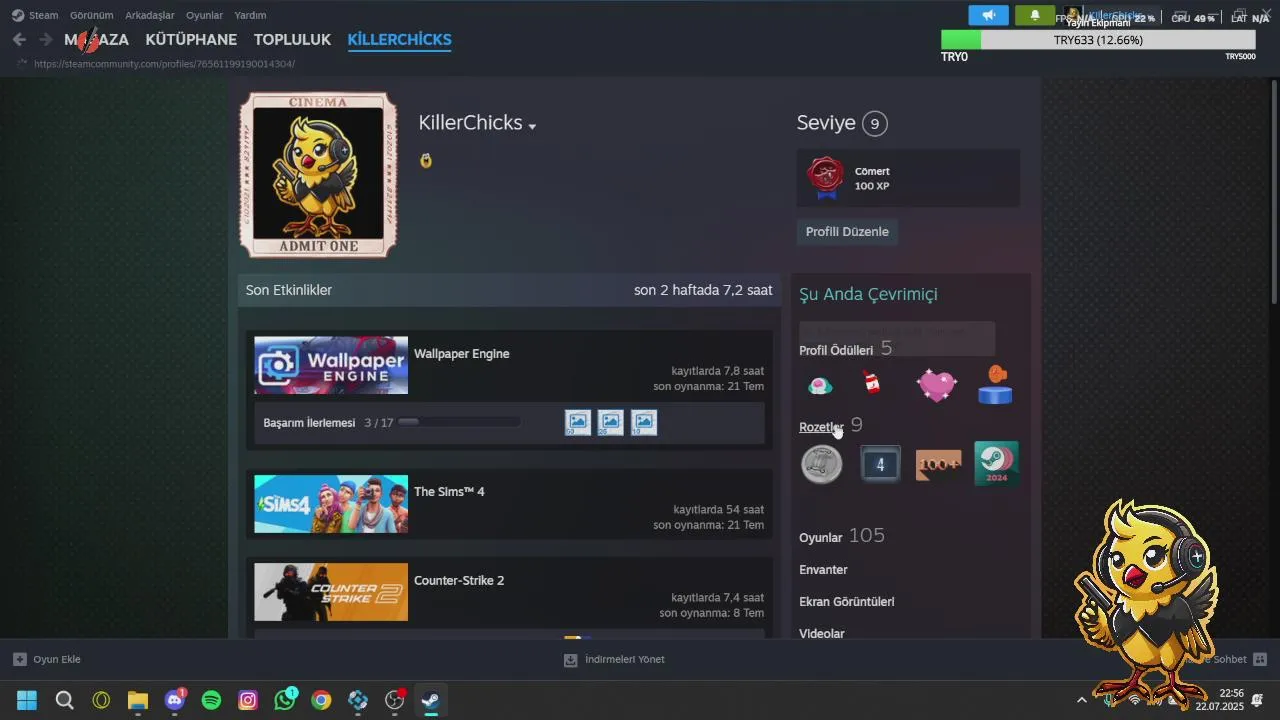The width and height of the screenshot is (1280, 720).
Task: Click Wallpaper Engine achievement progress bar
Action: 459,423
